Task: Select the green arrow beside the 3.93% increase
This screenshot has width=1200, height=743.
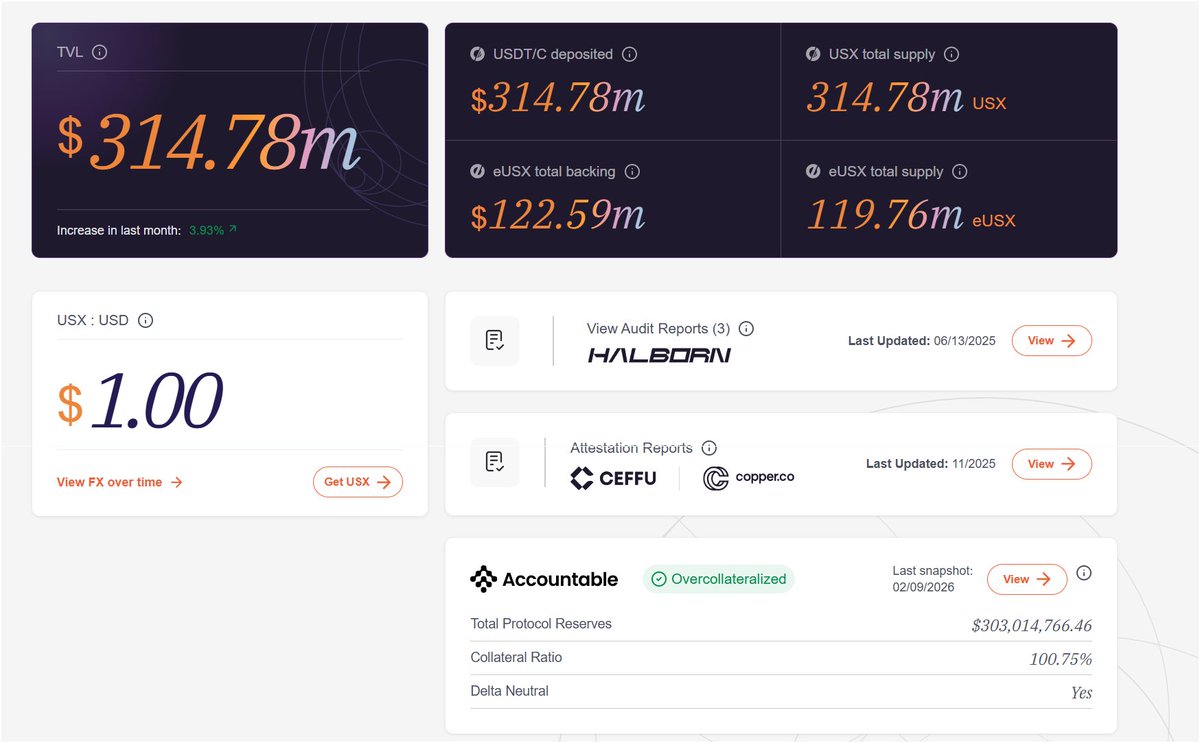Action: [233, 229]
